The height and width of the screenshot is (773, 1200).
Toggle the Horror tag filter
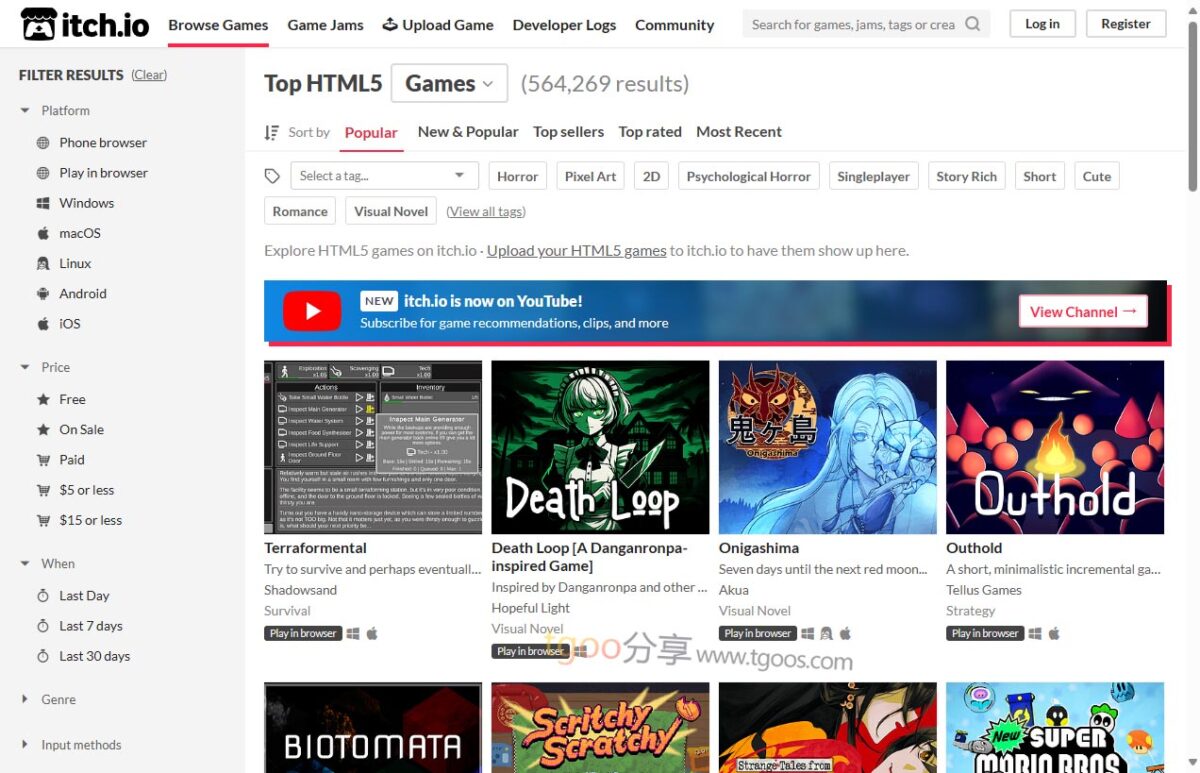click(x=517, y=175)
